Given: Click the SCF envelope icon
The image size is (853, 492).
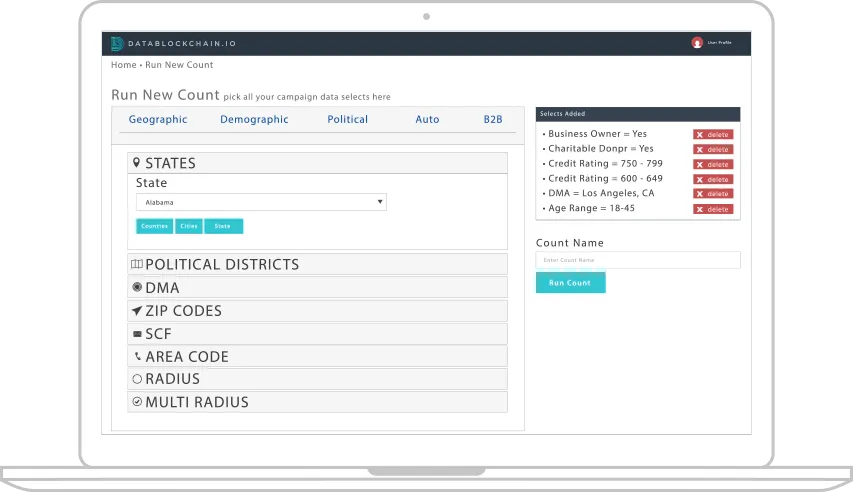Looking at the screenshot, I should point(137,334).
